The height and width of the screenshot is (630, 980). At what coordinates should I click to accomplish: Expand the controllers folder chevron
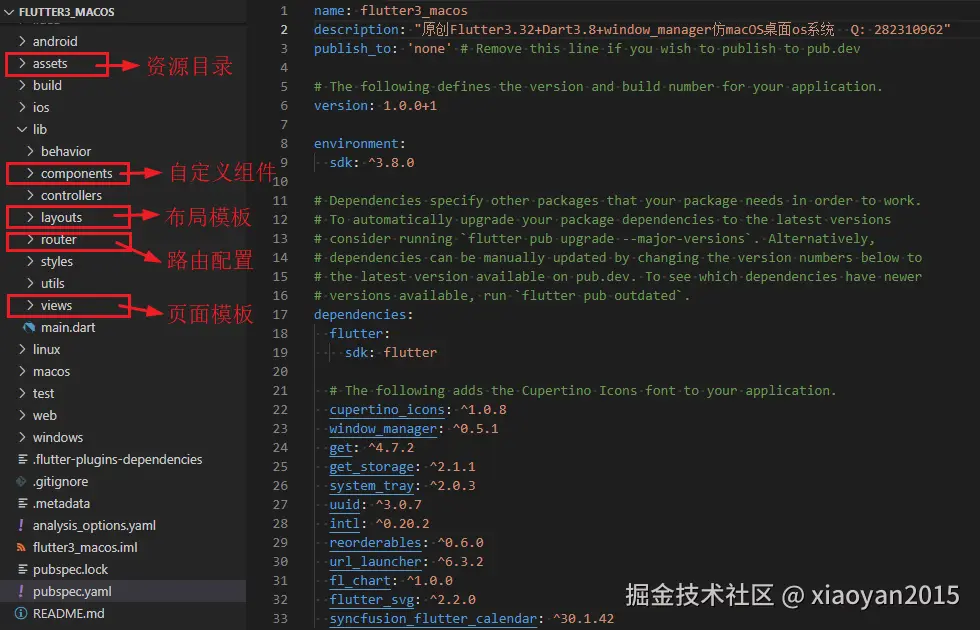tap(31, 195)
